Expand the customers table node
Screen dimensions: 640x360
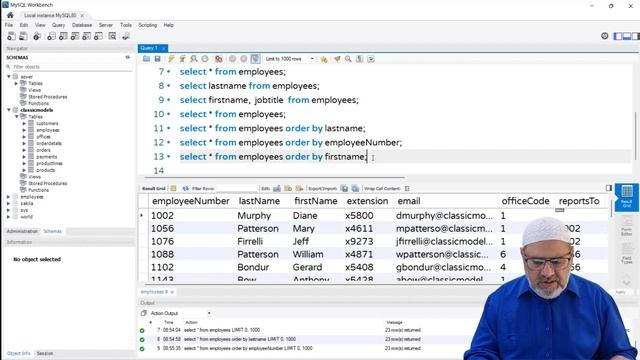click(x=24, y=123)
